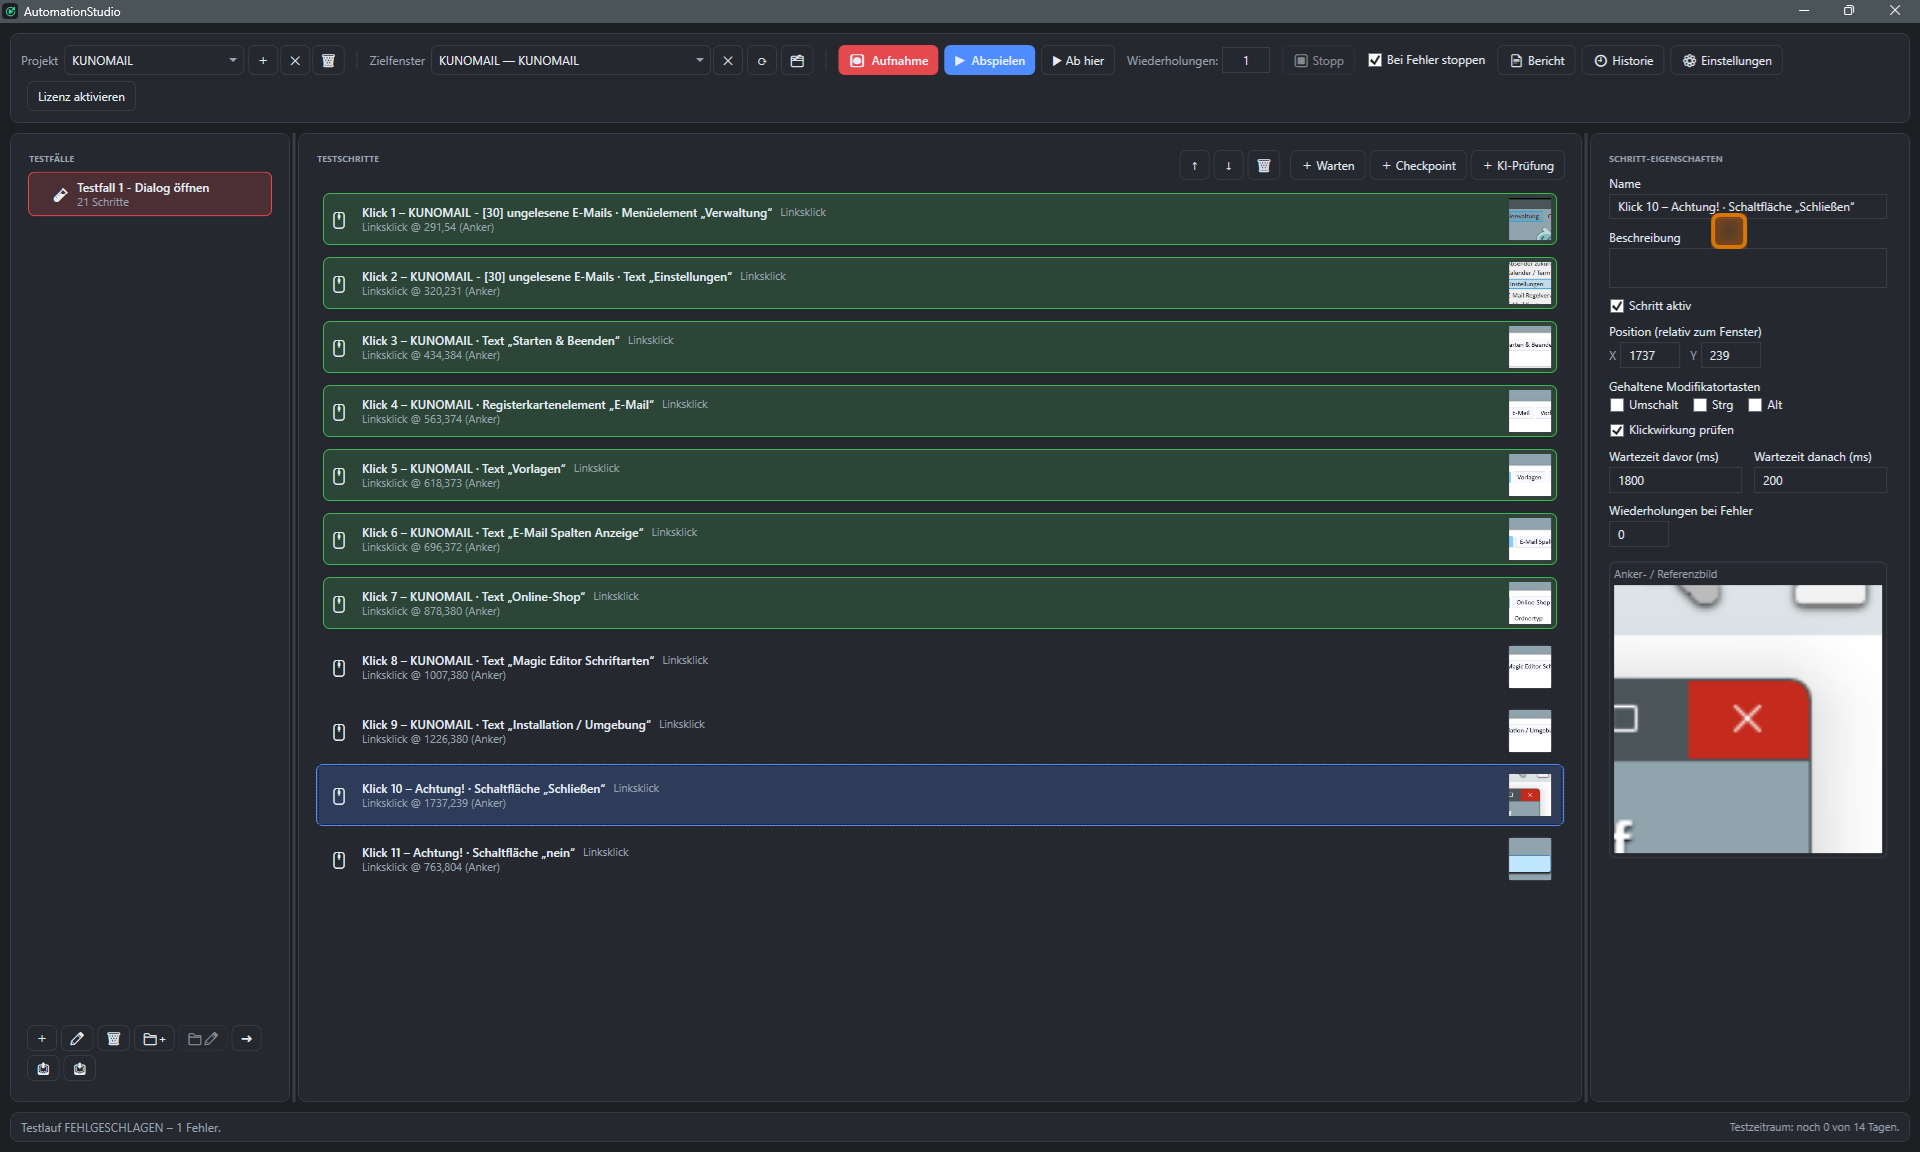Move selected step down with arrow icon

(x=1228, y=166)
